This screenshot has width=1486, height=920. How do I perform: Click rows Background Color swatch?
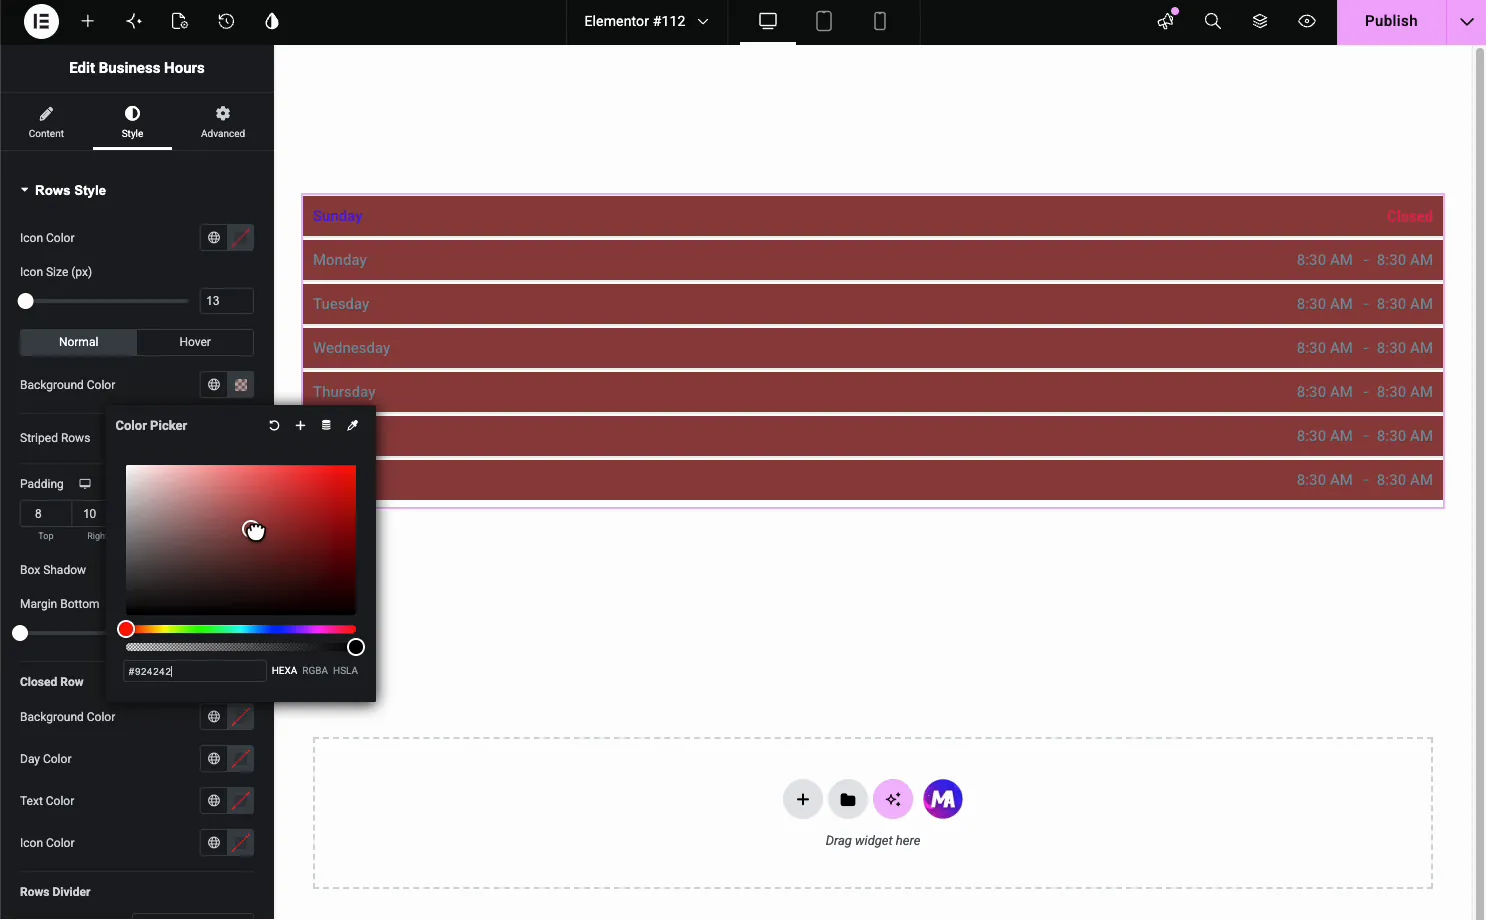point(241,385)
